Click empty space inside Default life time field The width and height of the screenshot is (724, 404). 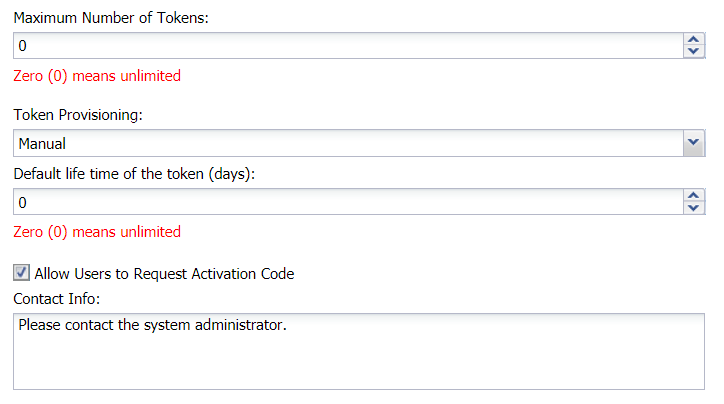click(350, 202)
